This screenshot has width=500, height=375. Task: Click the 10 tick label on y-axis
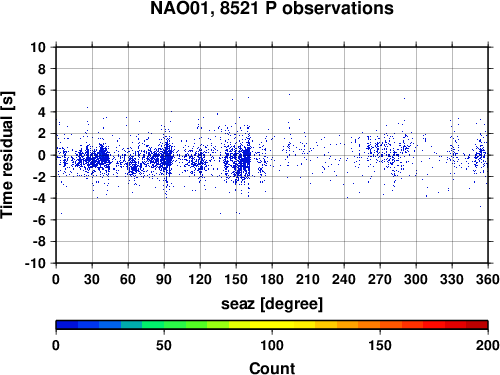[38, 47]
